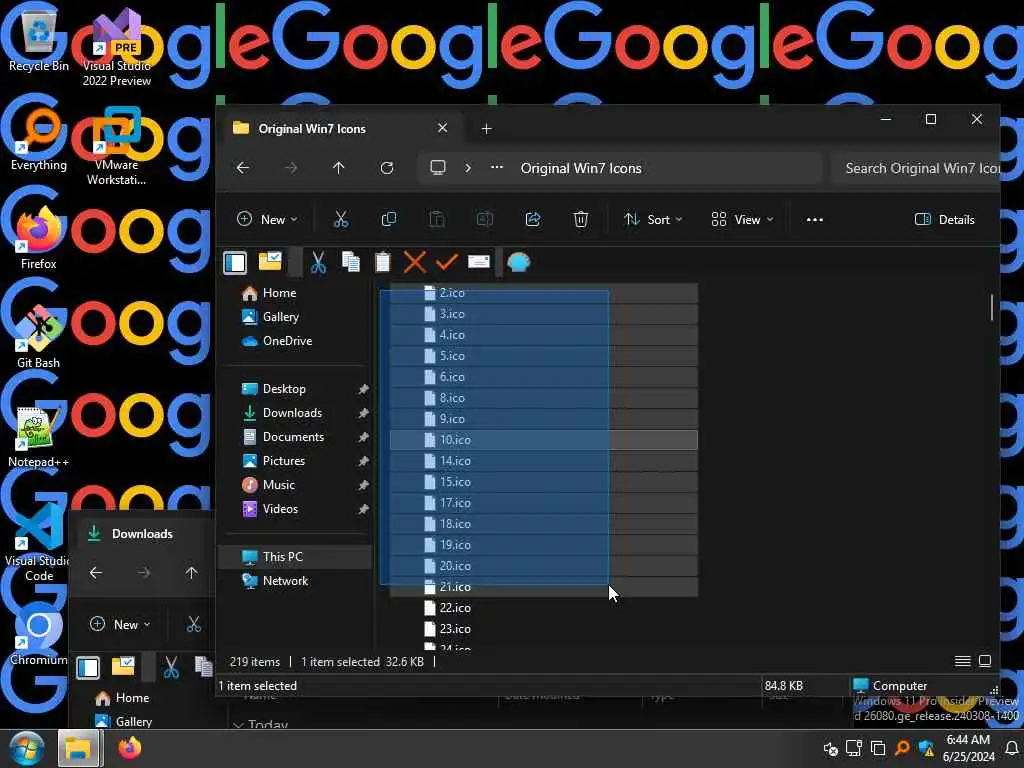Open OneDrive in the navigation pane
Screen dimensions: 1024x768
pos(287,341)
